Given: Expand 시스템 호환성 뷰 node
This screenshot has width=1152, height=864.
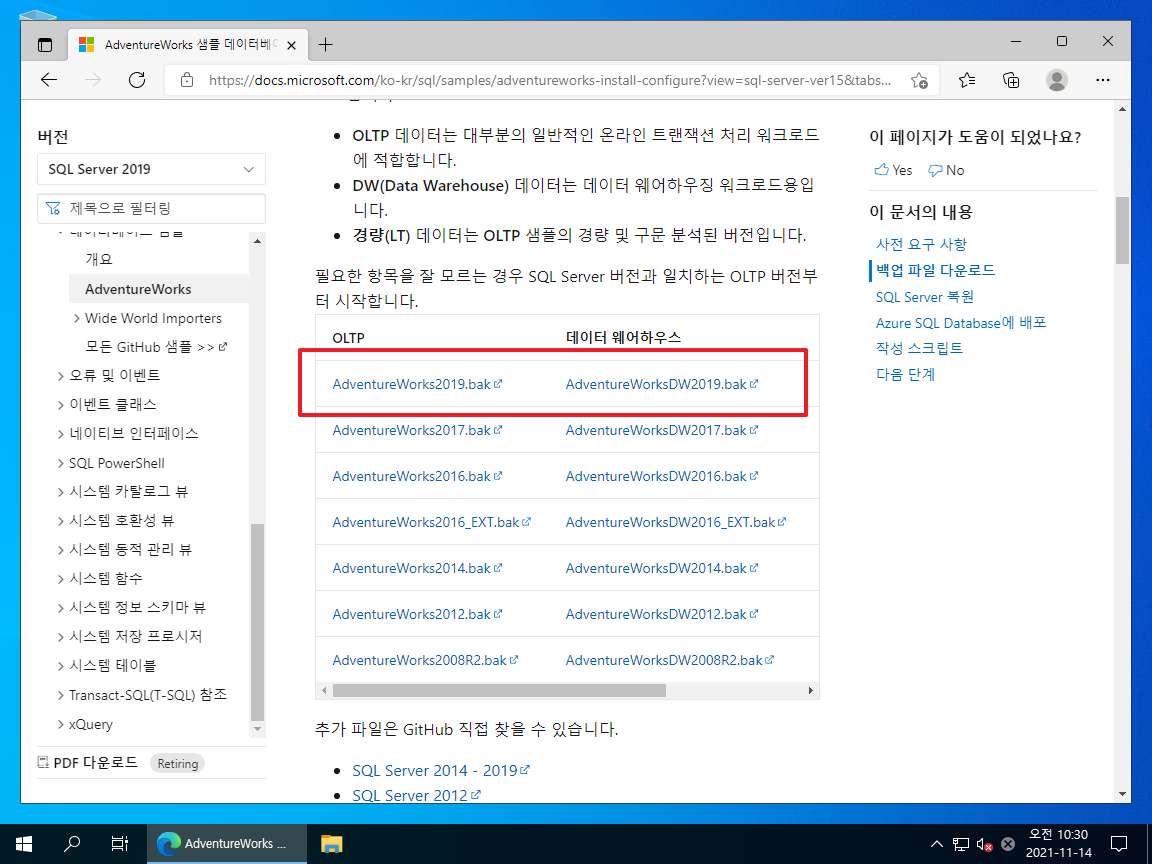Looking at the screenshot, I should point(61,521).
